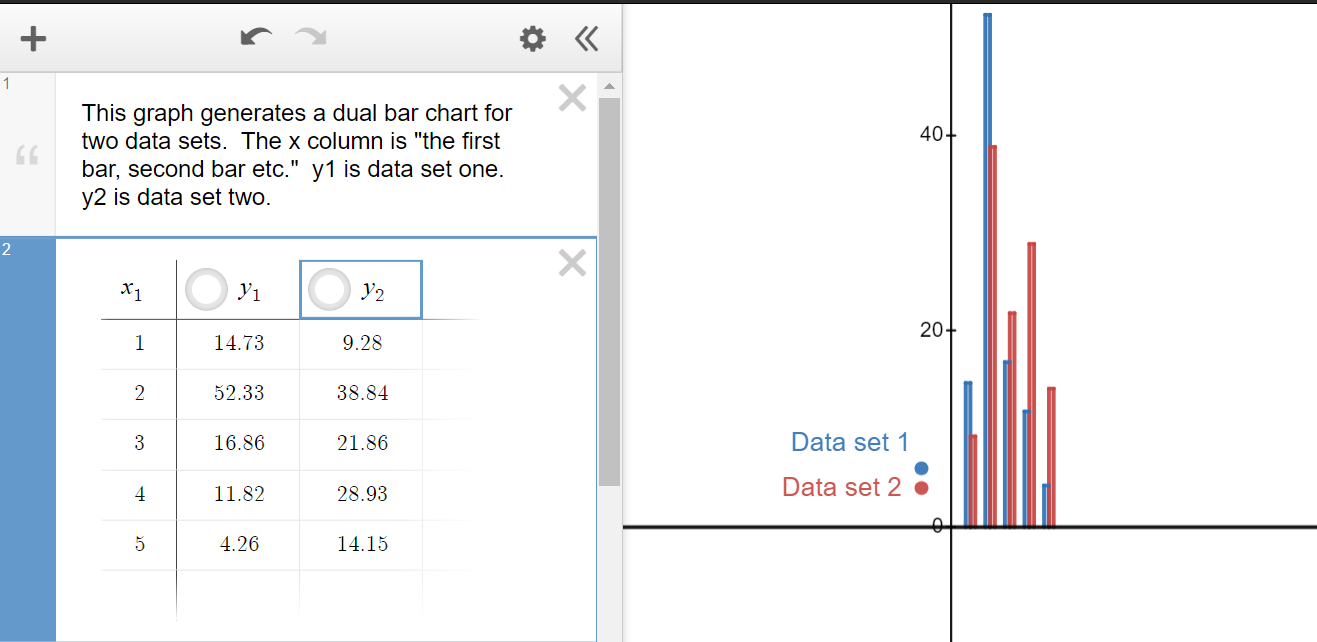
Task: Undo the last action
Action: point(256,38)
